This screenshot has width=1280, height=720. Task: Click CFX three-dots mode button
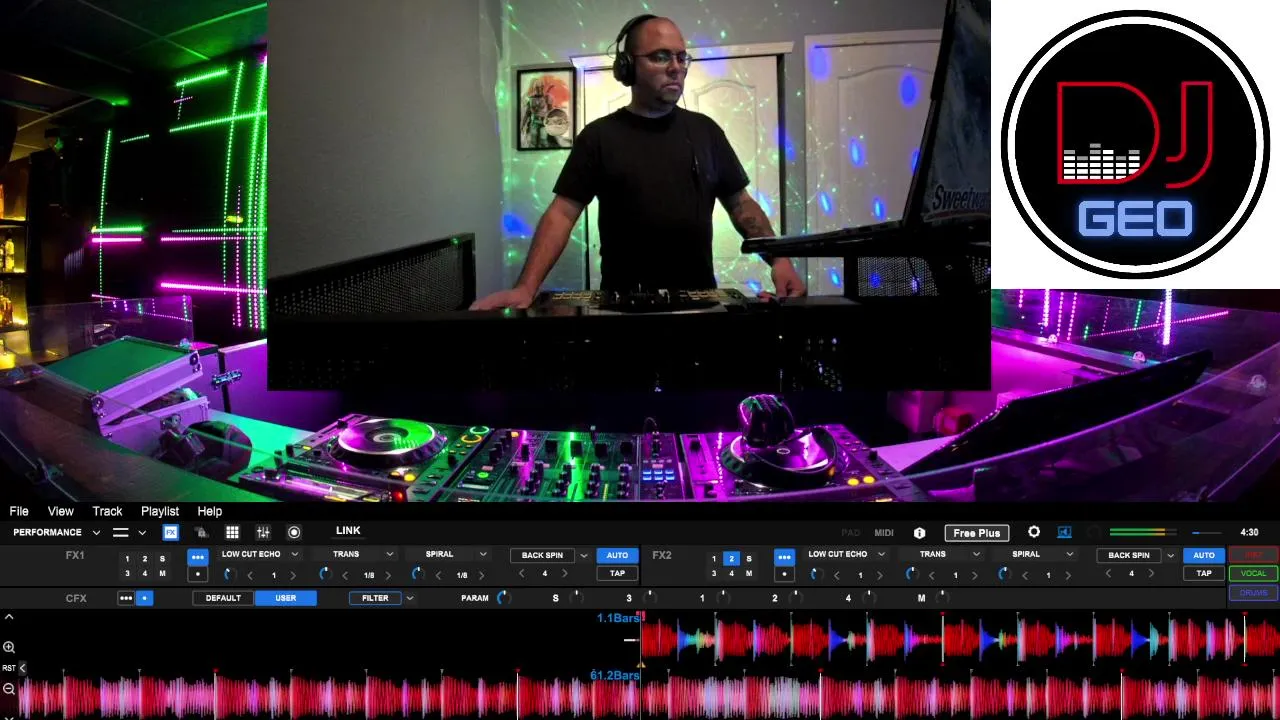pyautogui.click(x=126, y=598)
